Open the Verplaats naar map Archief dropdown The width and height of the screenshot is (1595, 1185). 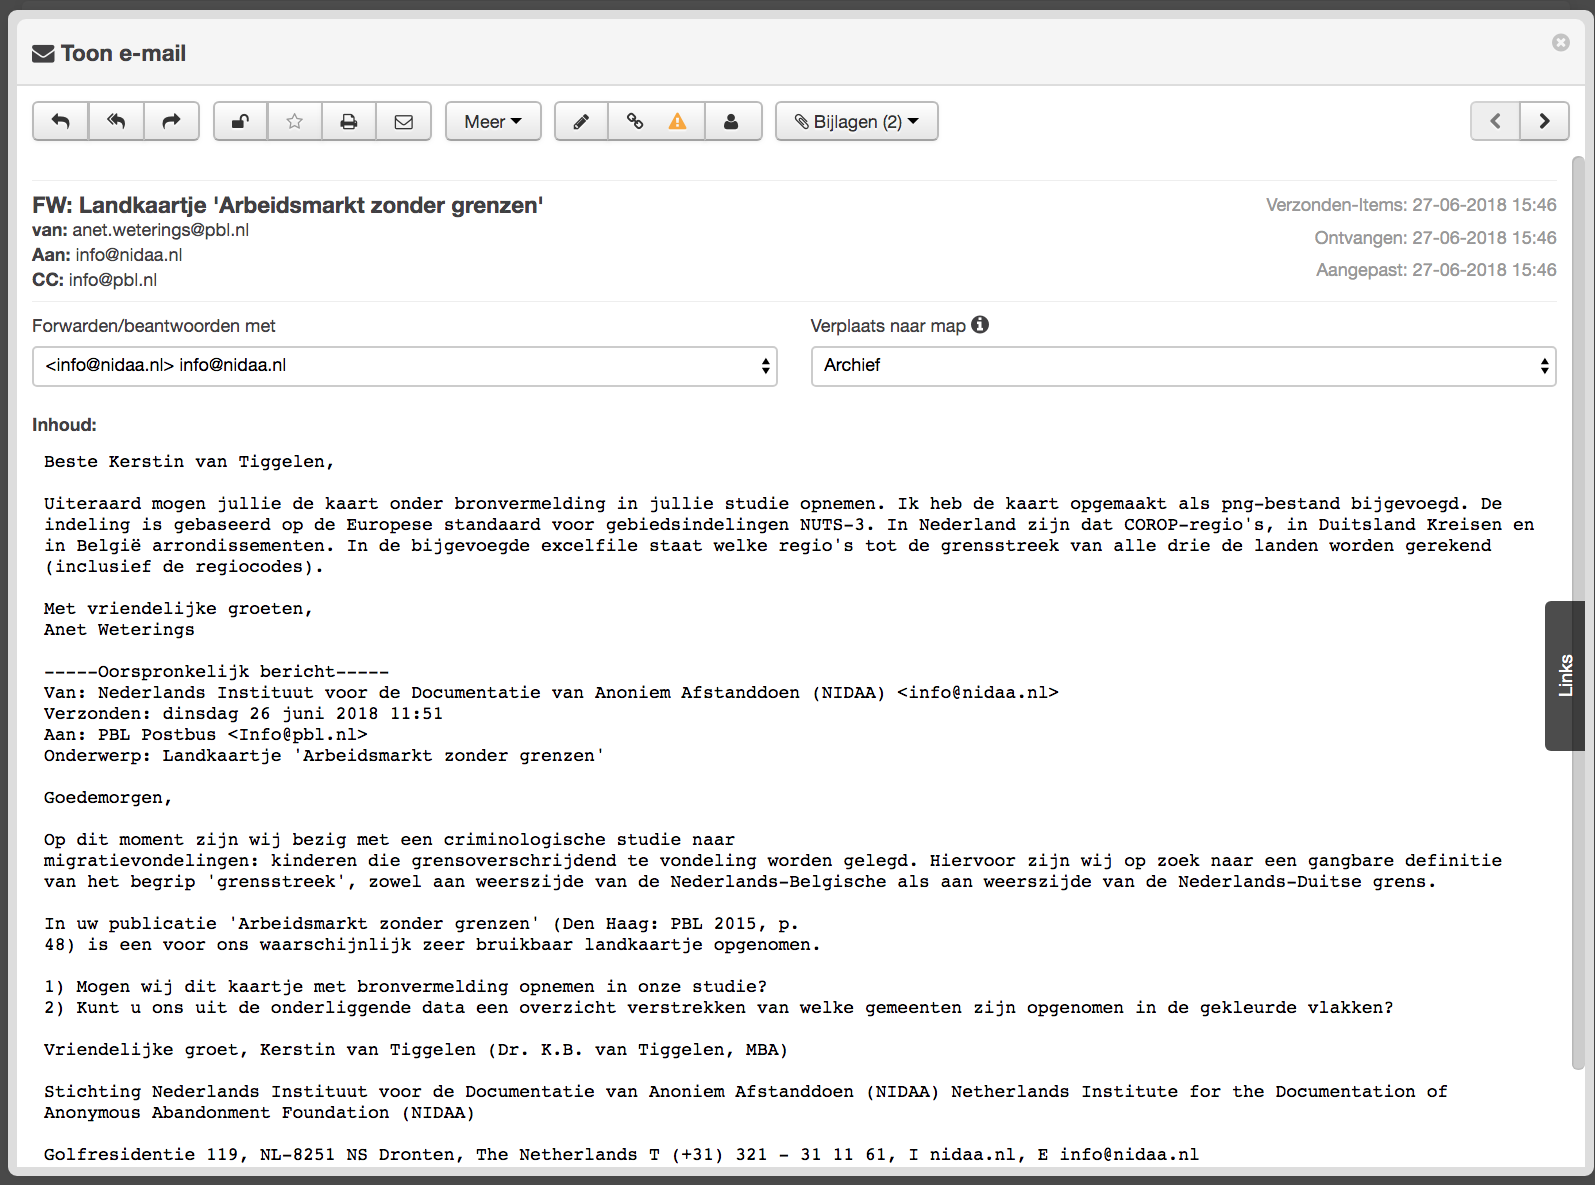[x=1184, y=366]
